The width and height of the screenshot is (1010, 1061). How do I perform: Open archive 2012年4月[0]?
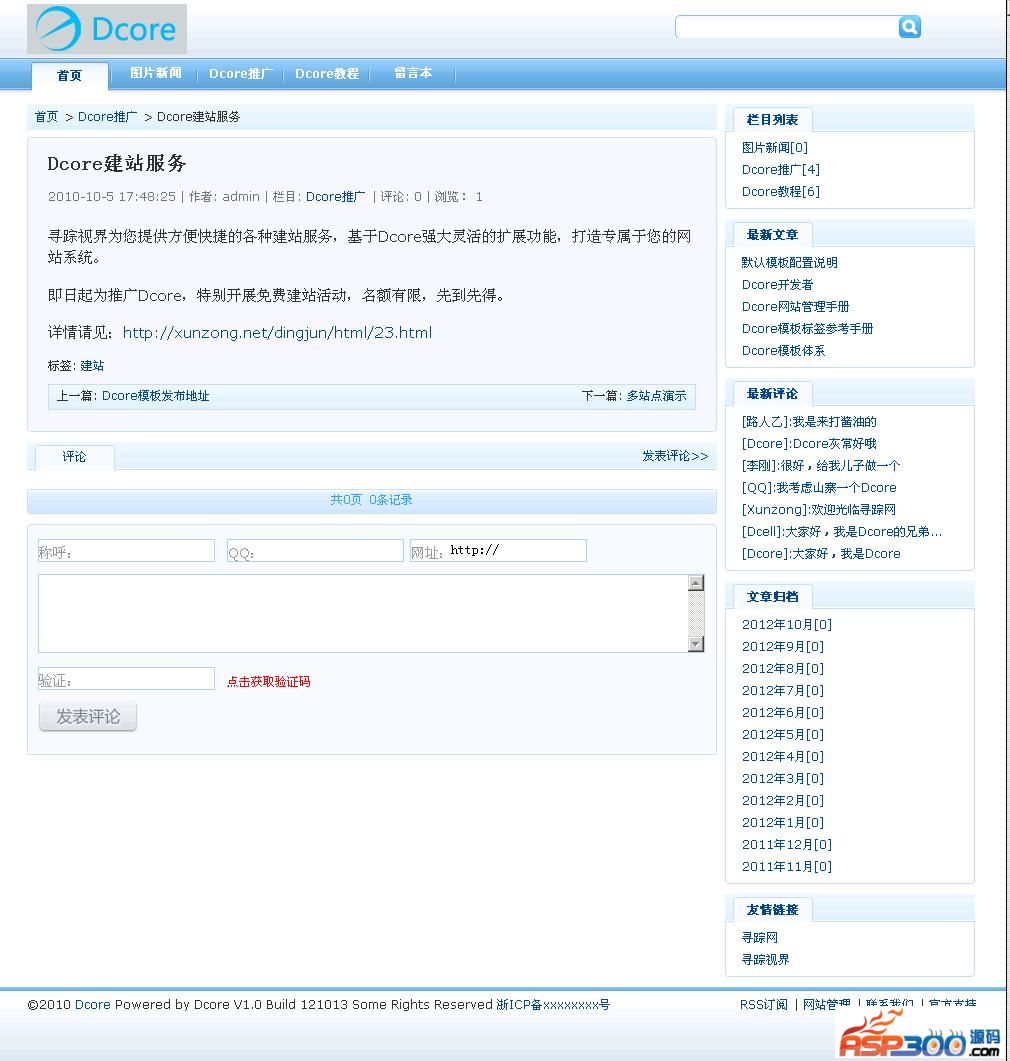(x=783, y=757)
